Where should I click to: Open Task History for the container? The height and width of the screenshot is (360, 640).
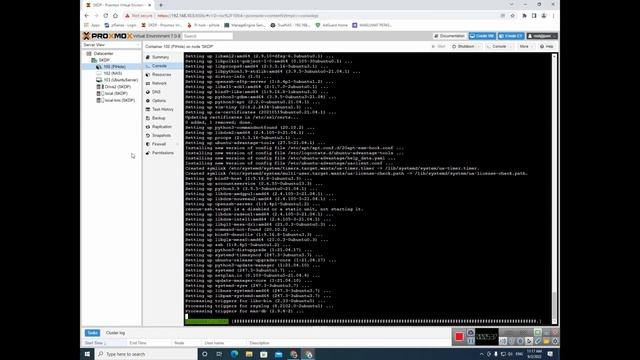pos(162,109)
